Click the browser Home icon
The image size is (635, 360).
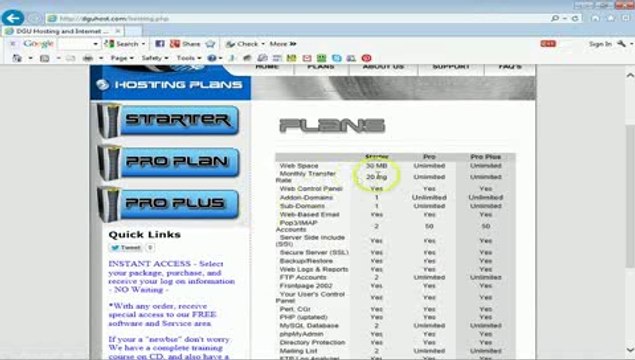pyautogui.click(x=595, y=18)
